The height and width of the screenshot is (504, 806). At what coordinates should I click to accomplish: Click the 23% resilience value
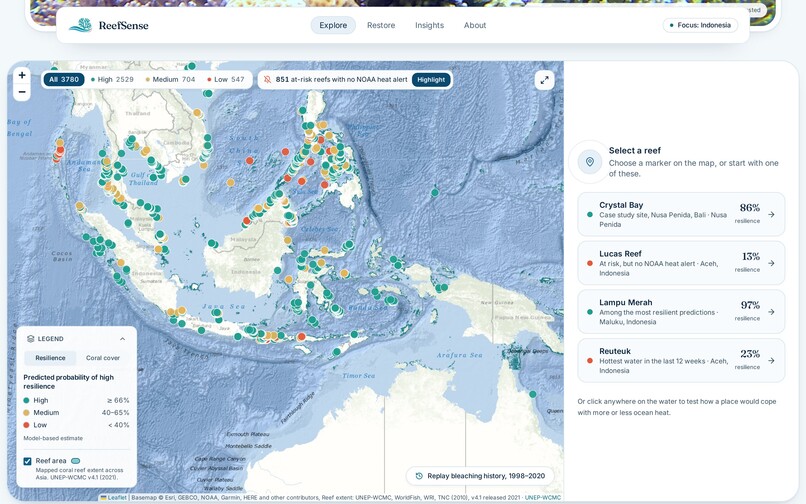750,354
